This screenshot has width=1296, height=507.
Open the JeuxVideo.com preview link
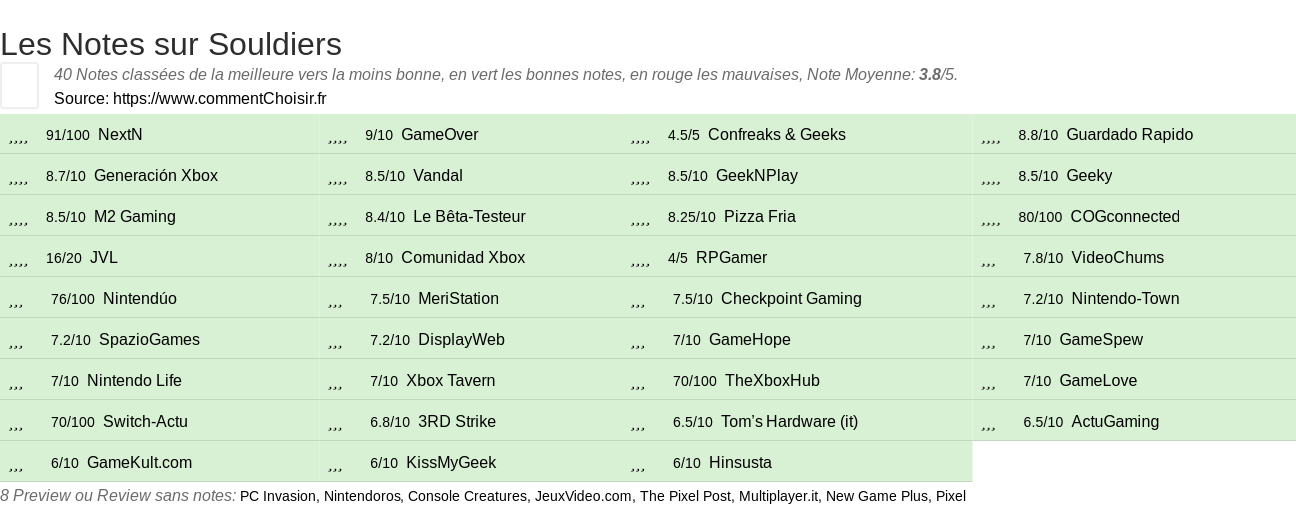(x=583, y=496)
